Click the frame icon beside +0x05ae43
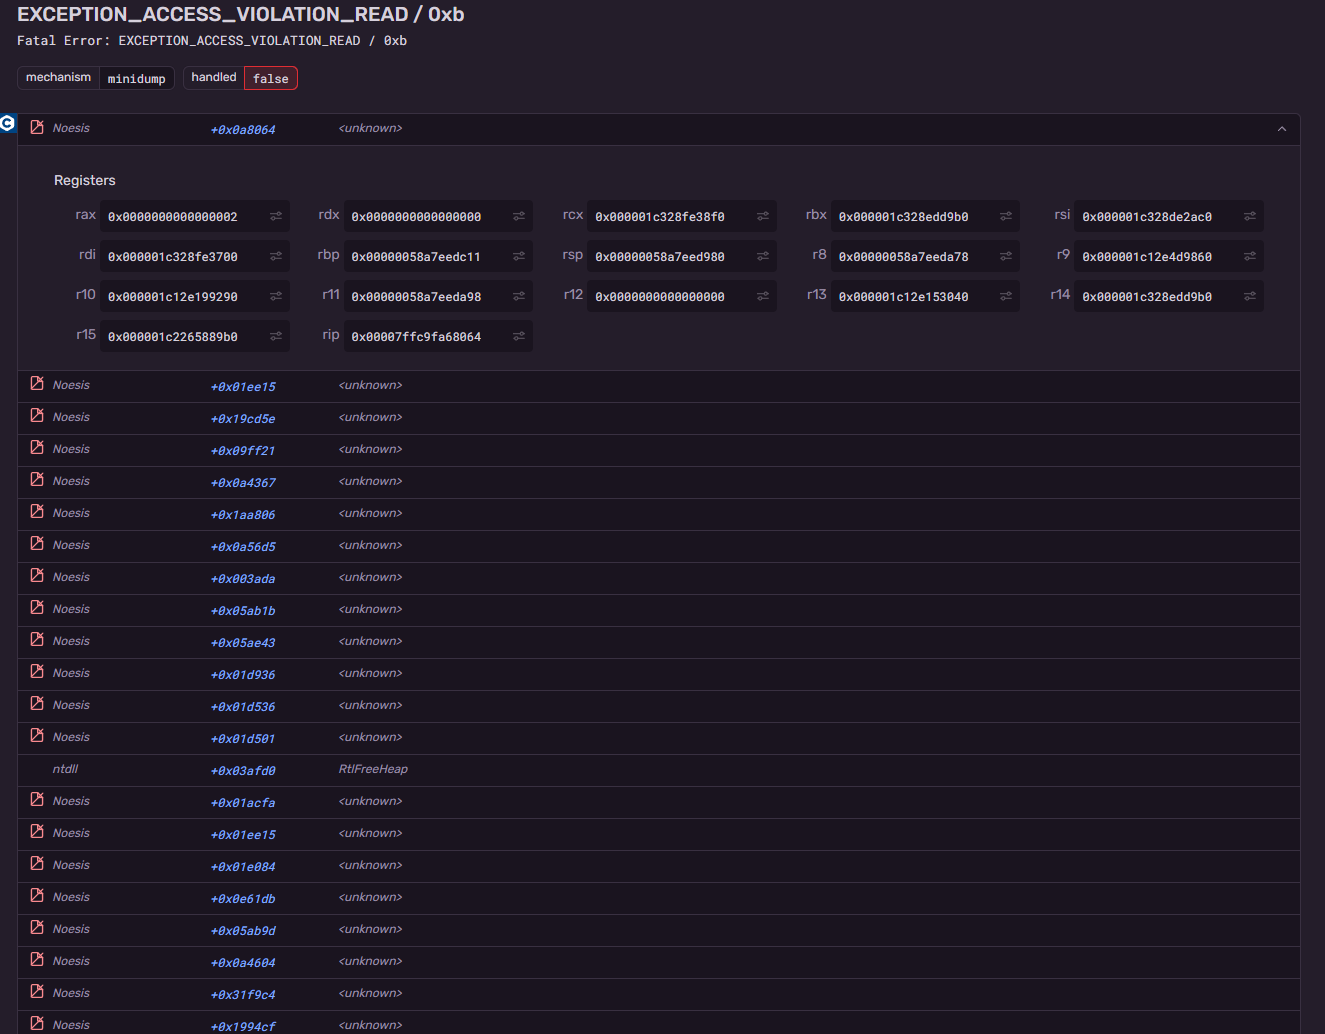 (37, 640)
